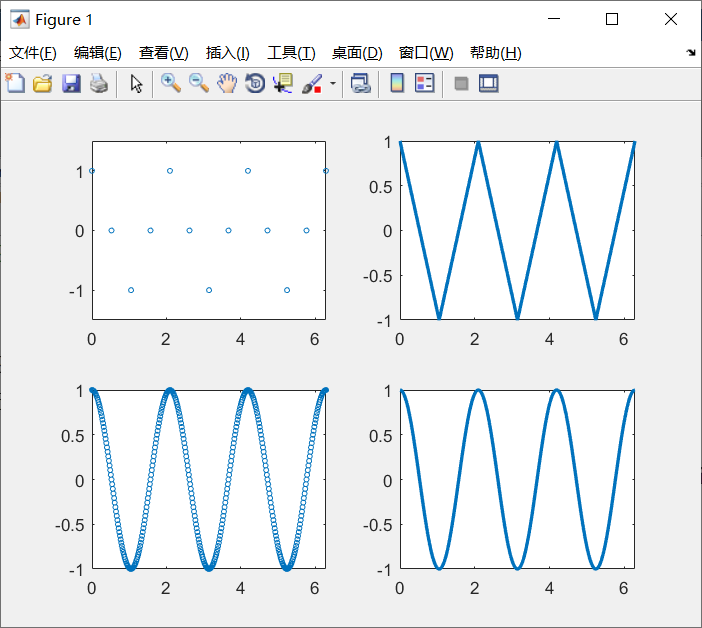Viewport: 702px width, 628px height.
Task: Open the 窗口(W) menu
Action: coord(426,53)
